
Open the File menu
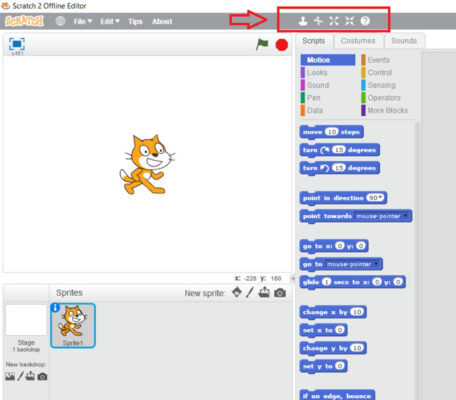point(83,21)
